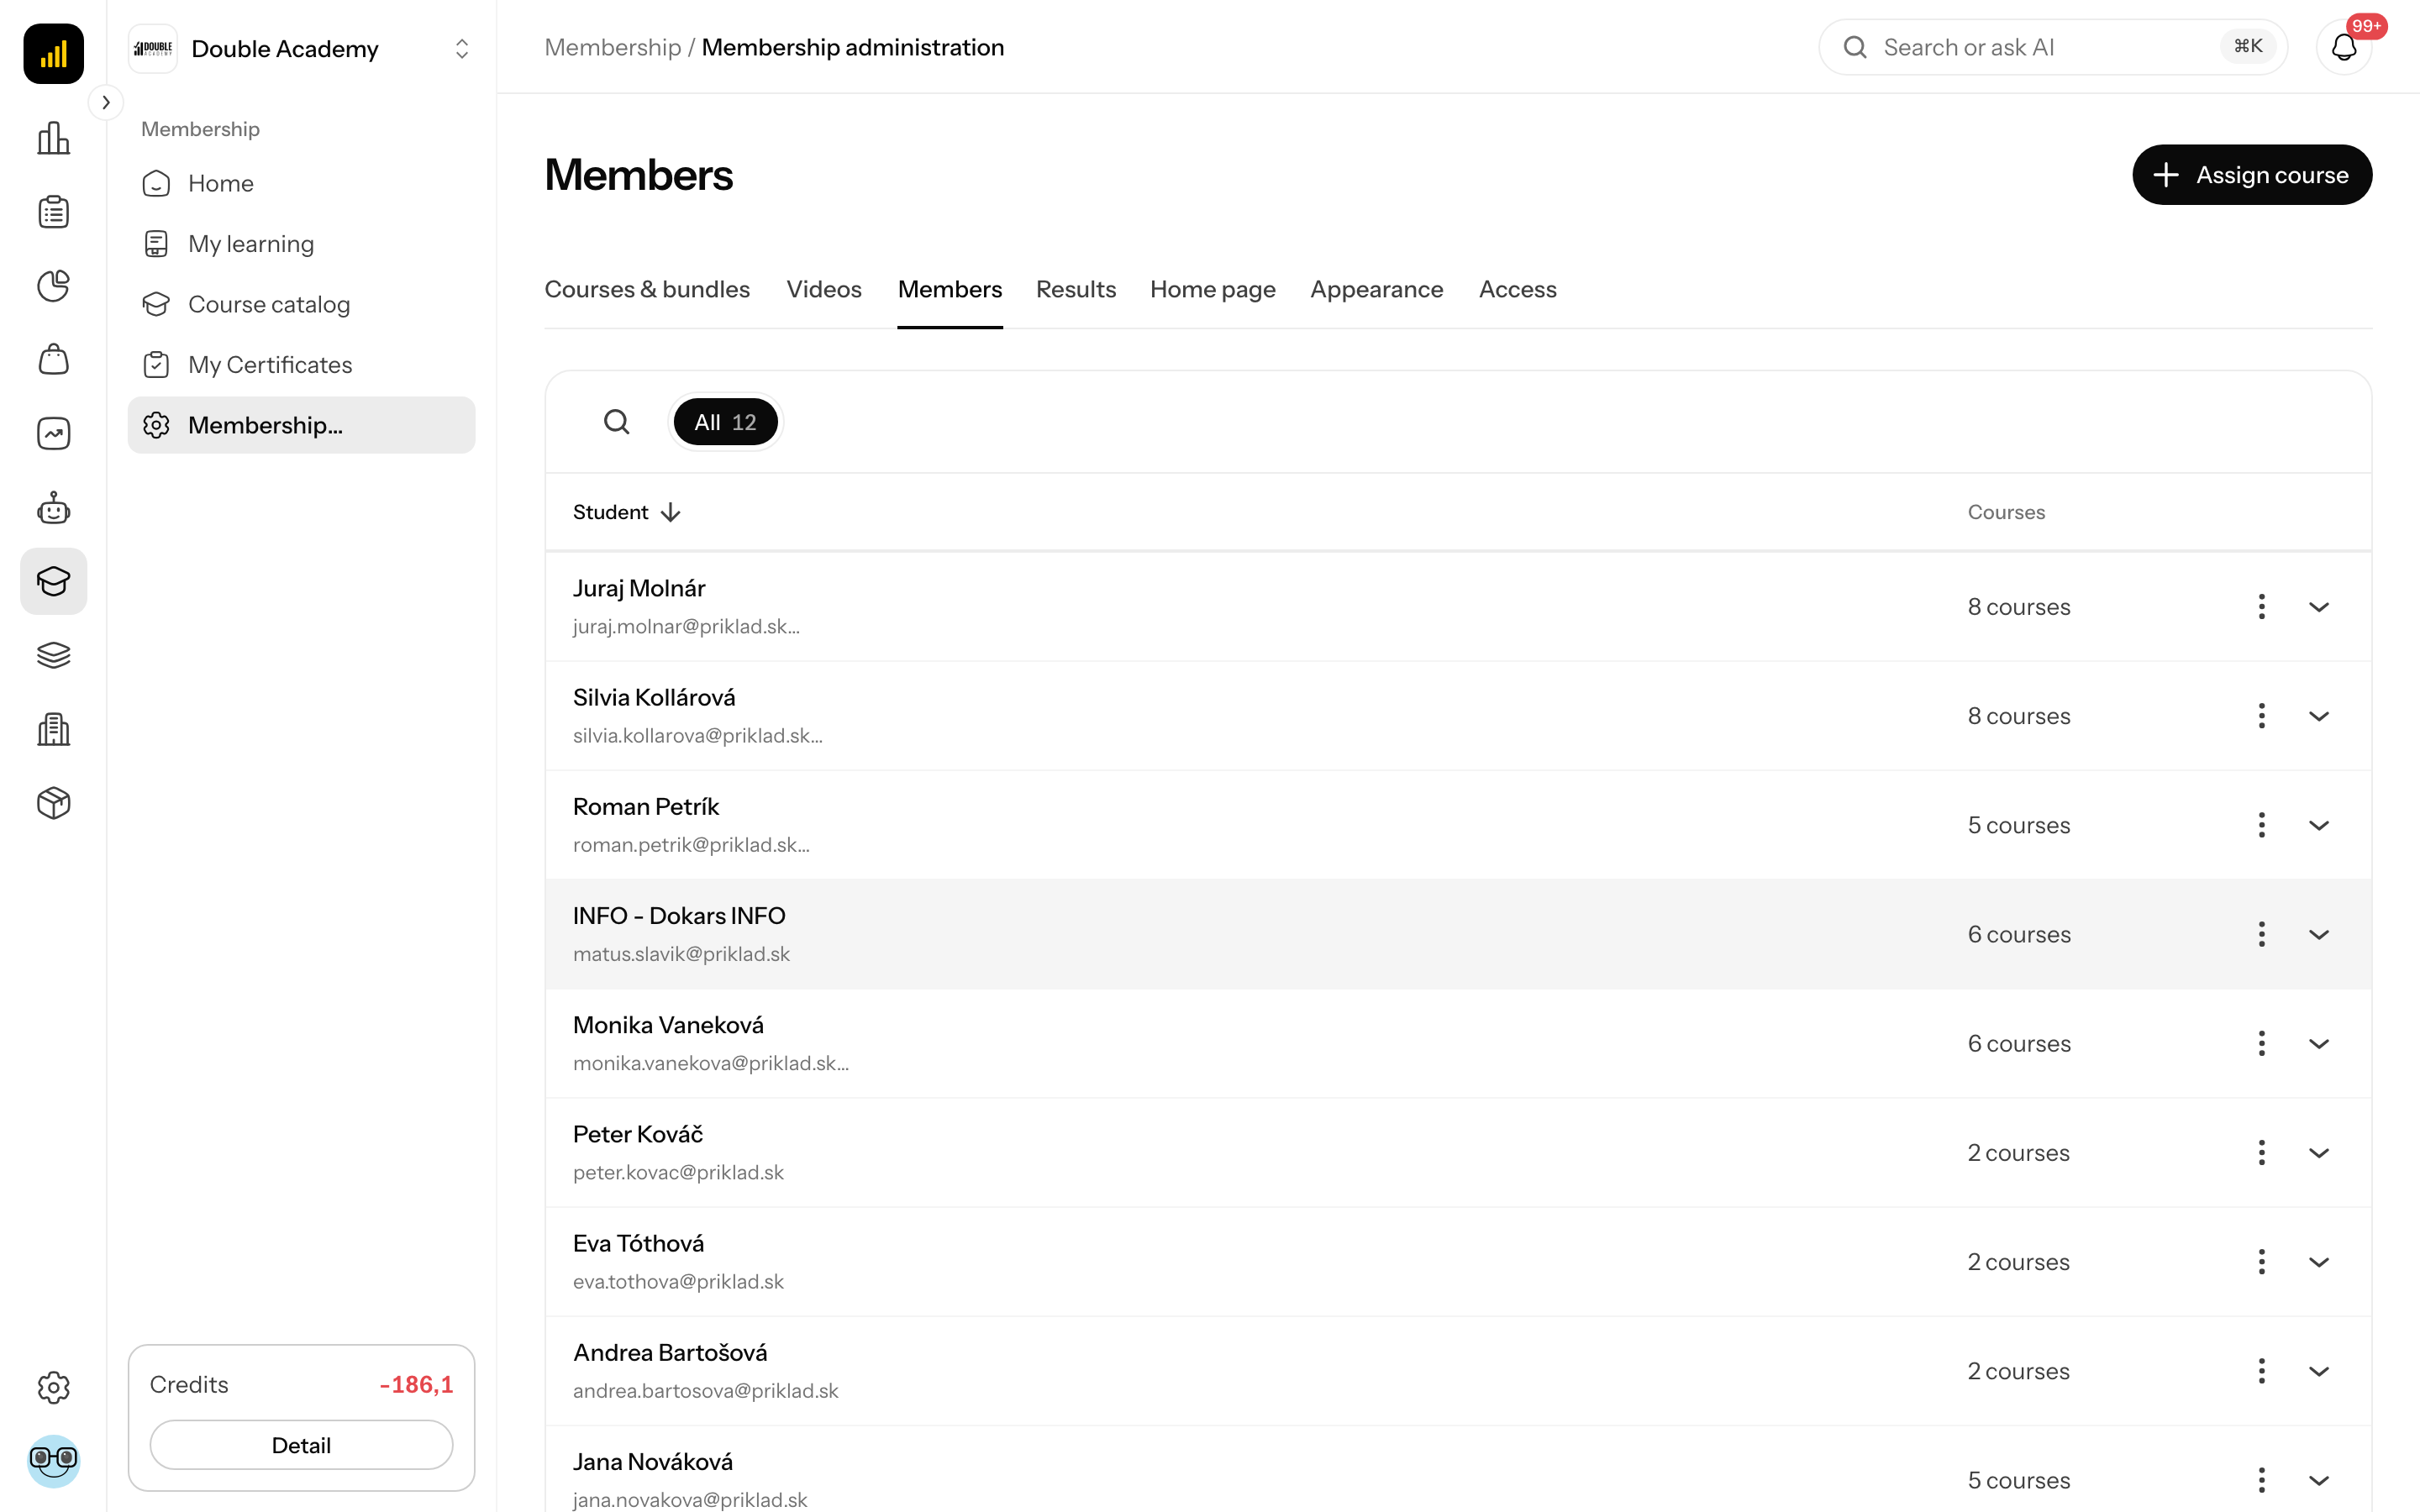Screen dimensions: 2420x1512
Task: Switch to the Appearance tab
Action: (x=1376, y=289)
